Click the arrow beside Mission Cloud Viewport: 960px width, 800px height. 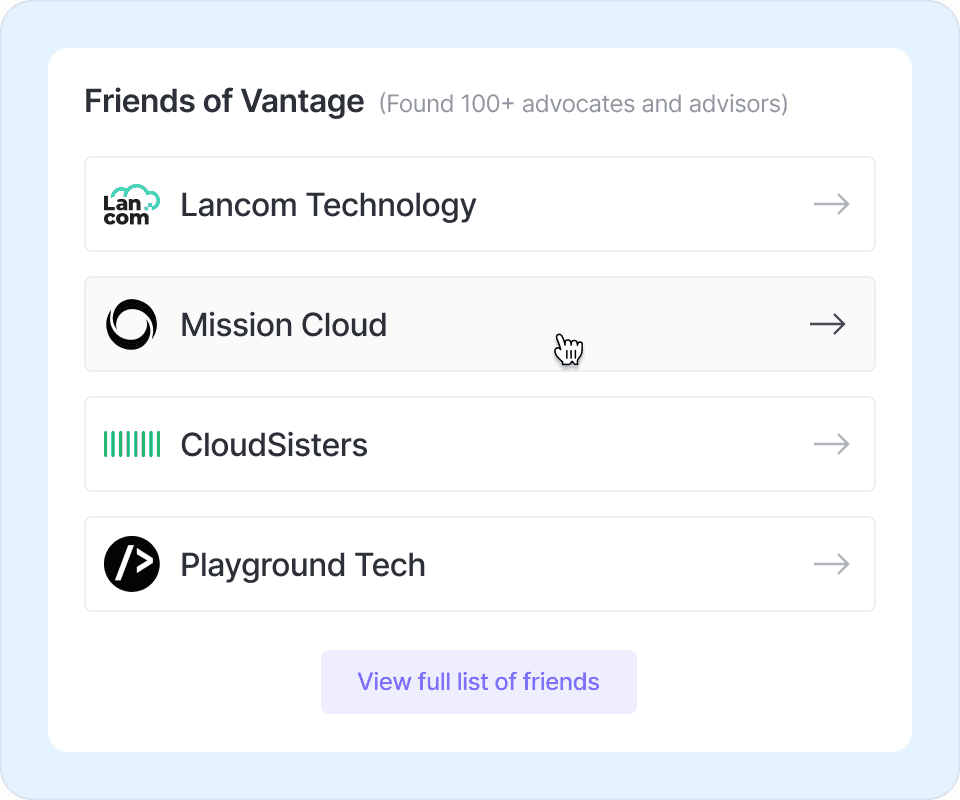tap(827, 324)
